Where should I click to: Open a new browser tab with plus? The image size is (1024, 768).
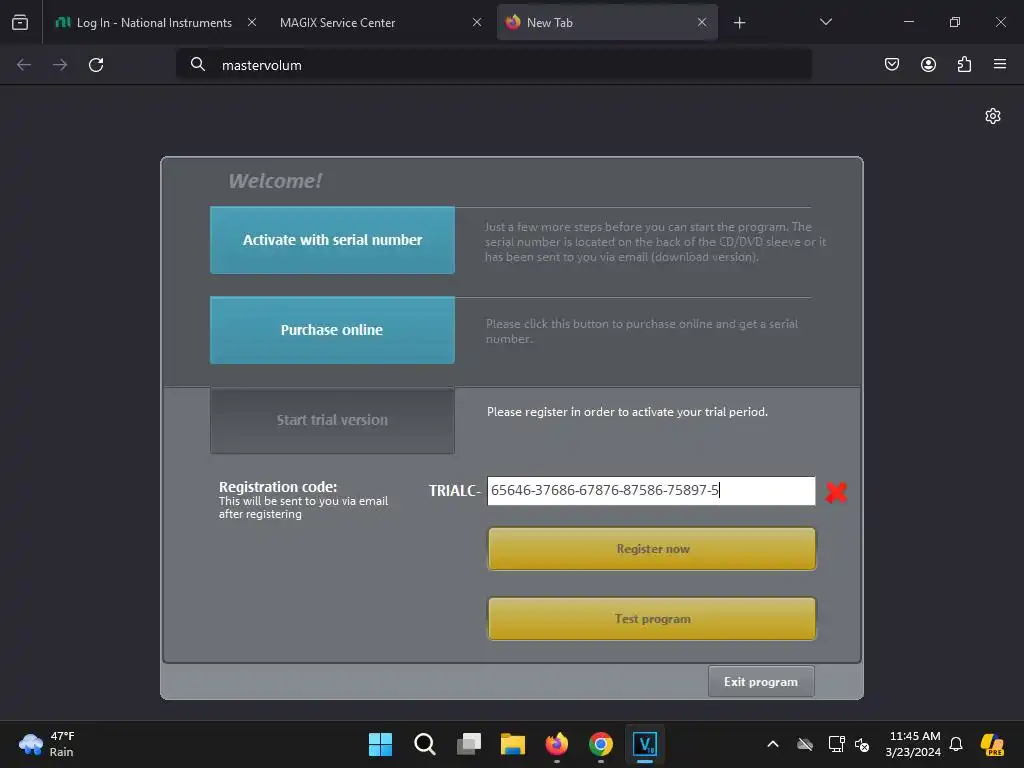click(739, 23)
